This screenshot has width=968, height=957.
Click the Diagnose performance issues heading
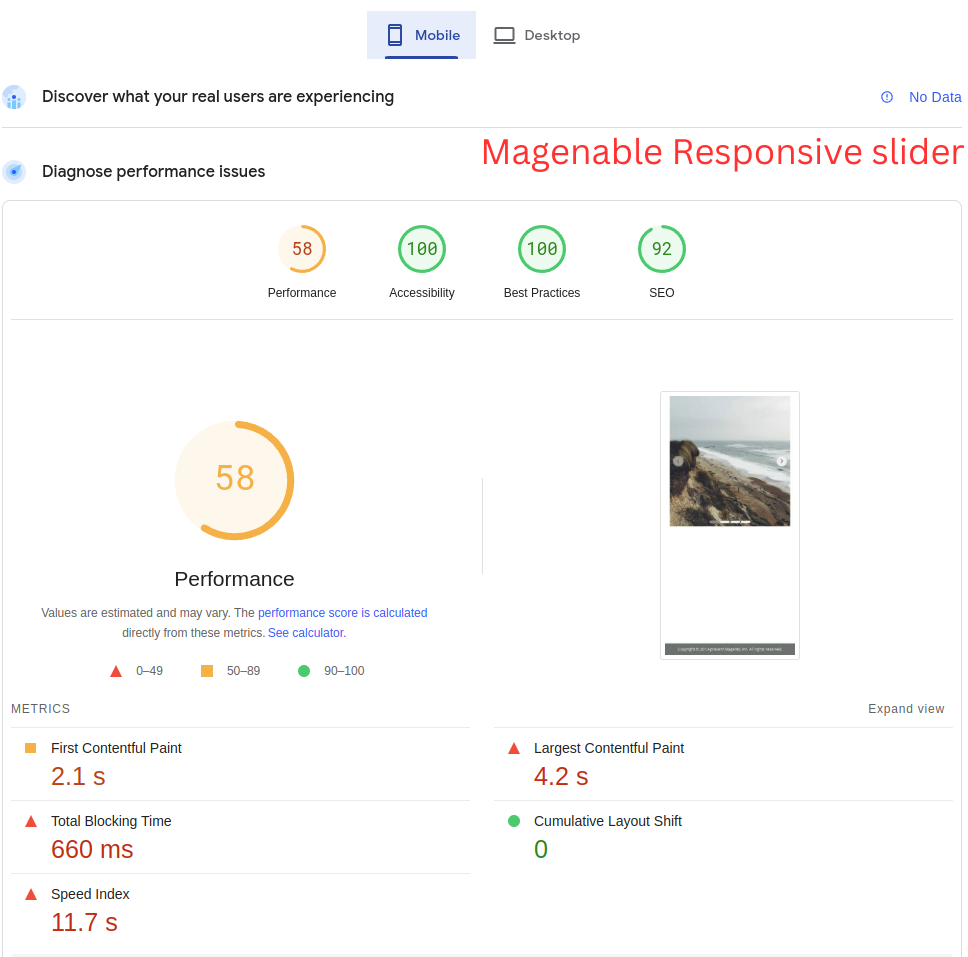point(154,171)
